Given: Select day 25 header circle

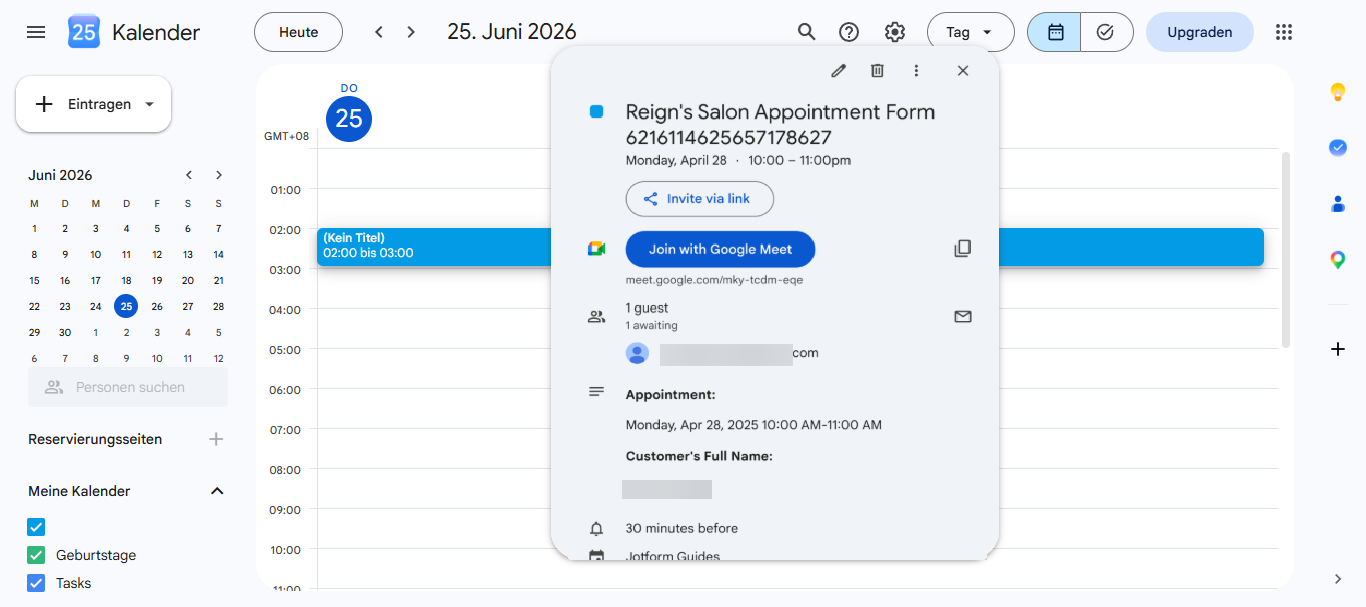Looking at the screenshot, I should tap(349, 119).
